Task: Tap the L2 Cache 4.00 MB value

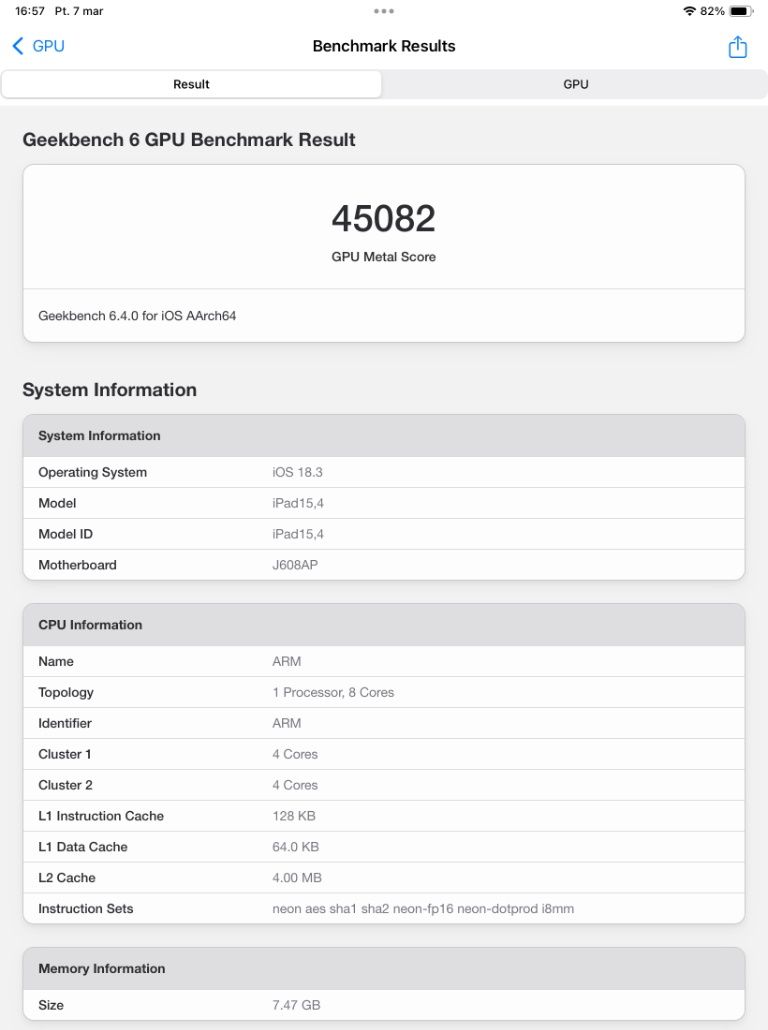Action: (297, 878)
